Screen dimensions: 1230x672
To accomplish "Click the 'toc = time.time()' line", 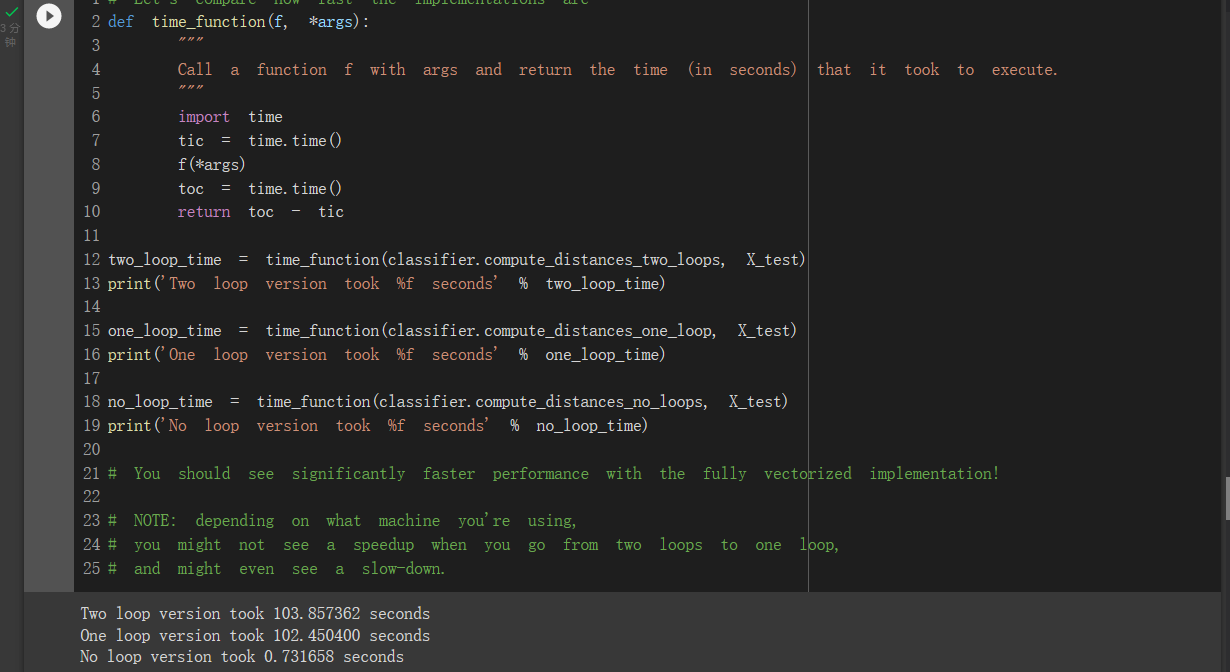I will [260, 188].
